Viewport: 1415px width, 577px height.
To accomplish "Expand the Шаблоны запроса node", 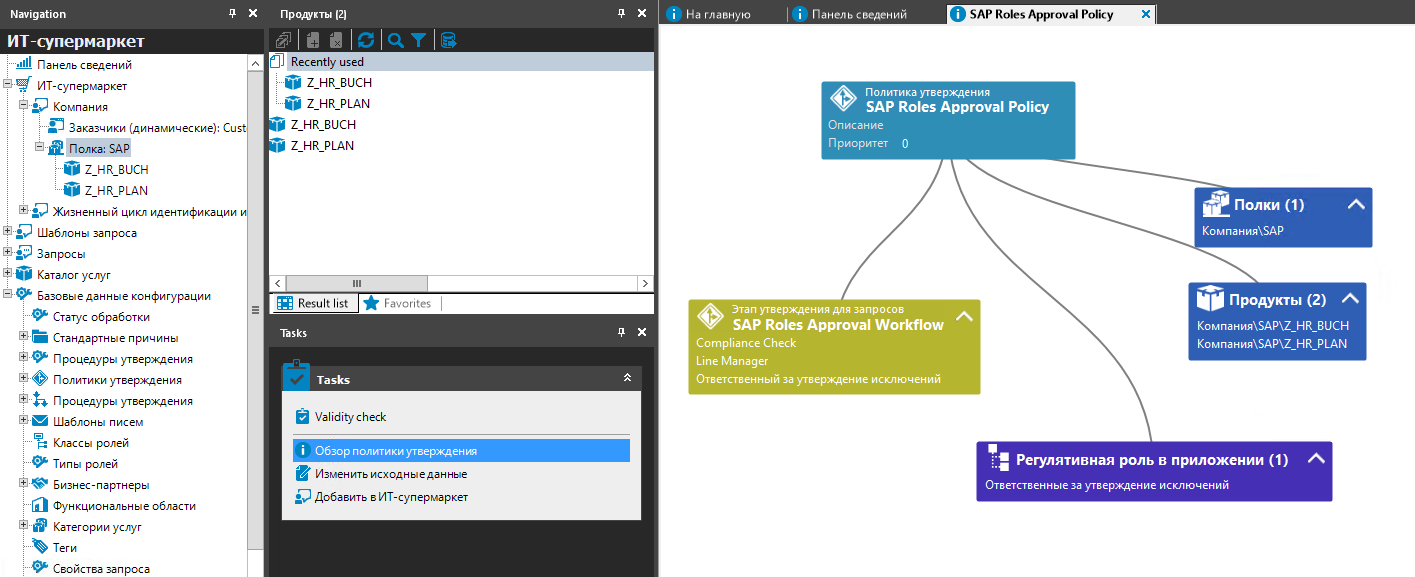I will [8, 232].
